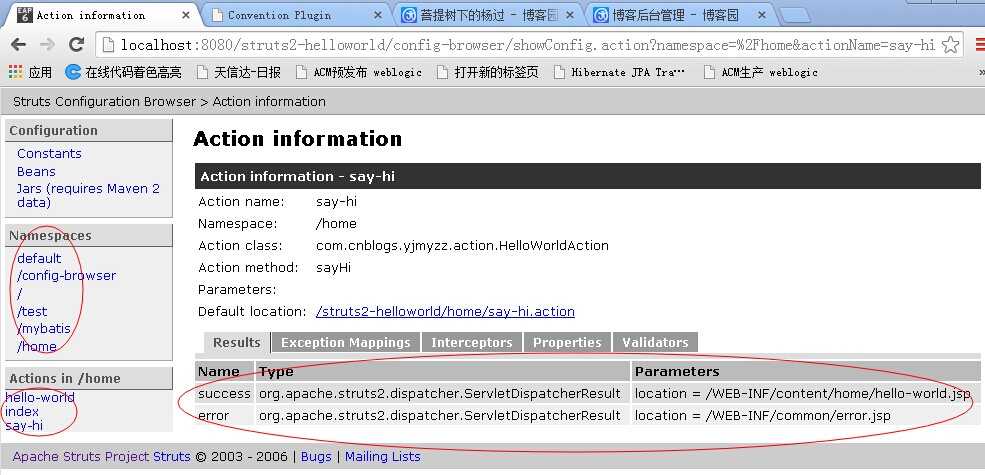The image size is (985, 475).
Task: Select the /home namespace
Action: (x=36, y=346)
